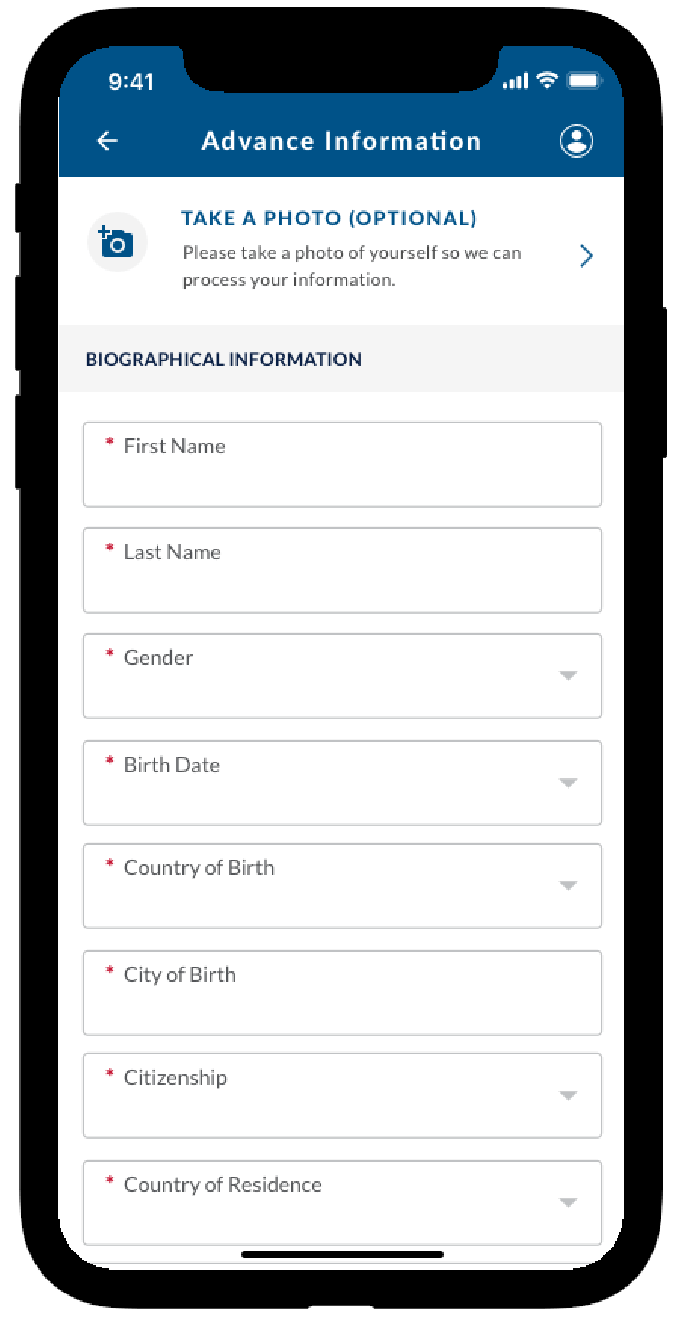Viewport: 684px width, 1317px height.
Task: Tap the back arrow in header
Action: click(x=107, y=141)
